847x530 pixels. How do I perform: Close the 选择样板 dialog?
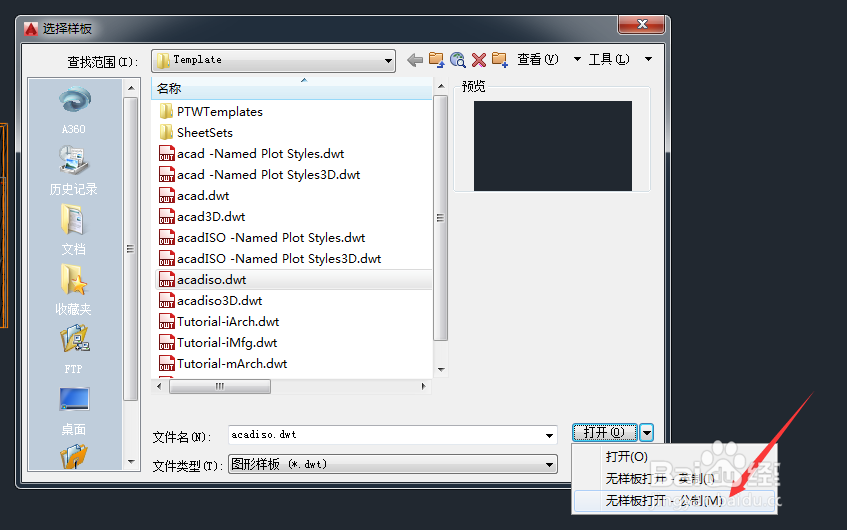tap(642, 24)
